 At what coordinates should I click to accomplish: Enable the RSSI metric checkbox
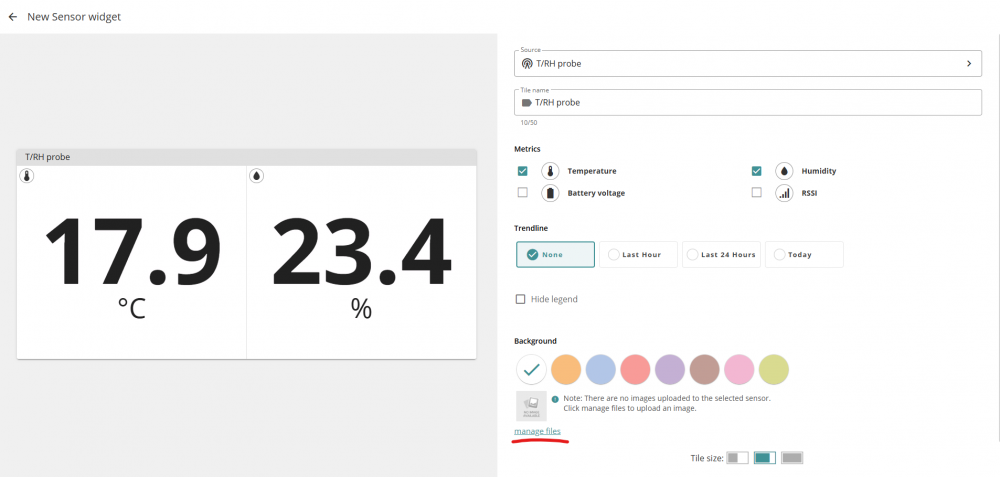(757, 193)
